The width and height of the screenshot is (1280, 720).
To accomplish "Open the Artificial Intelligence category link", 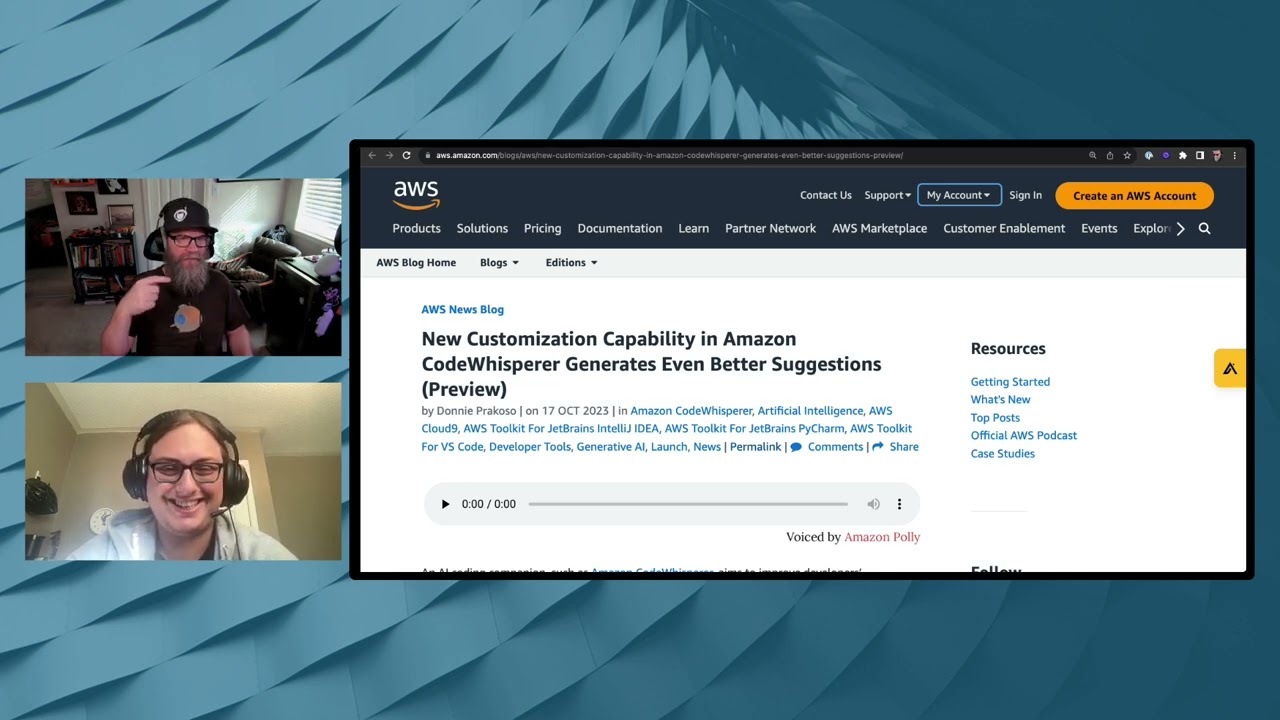I will tap(810, 411).
